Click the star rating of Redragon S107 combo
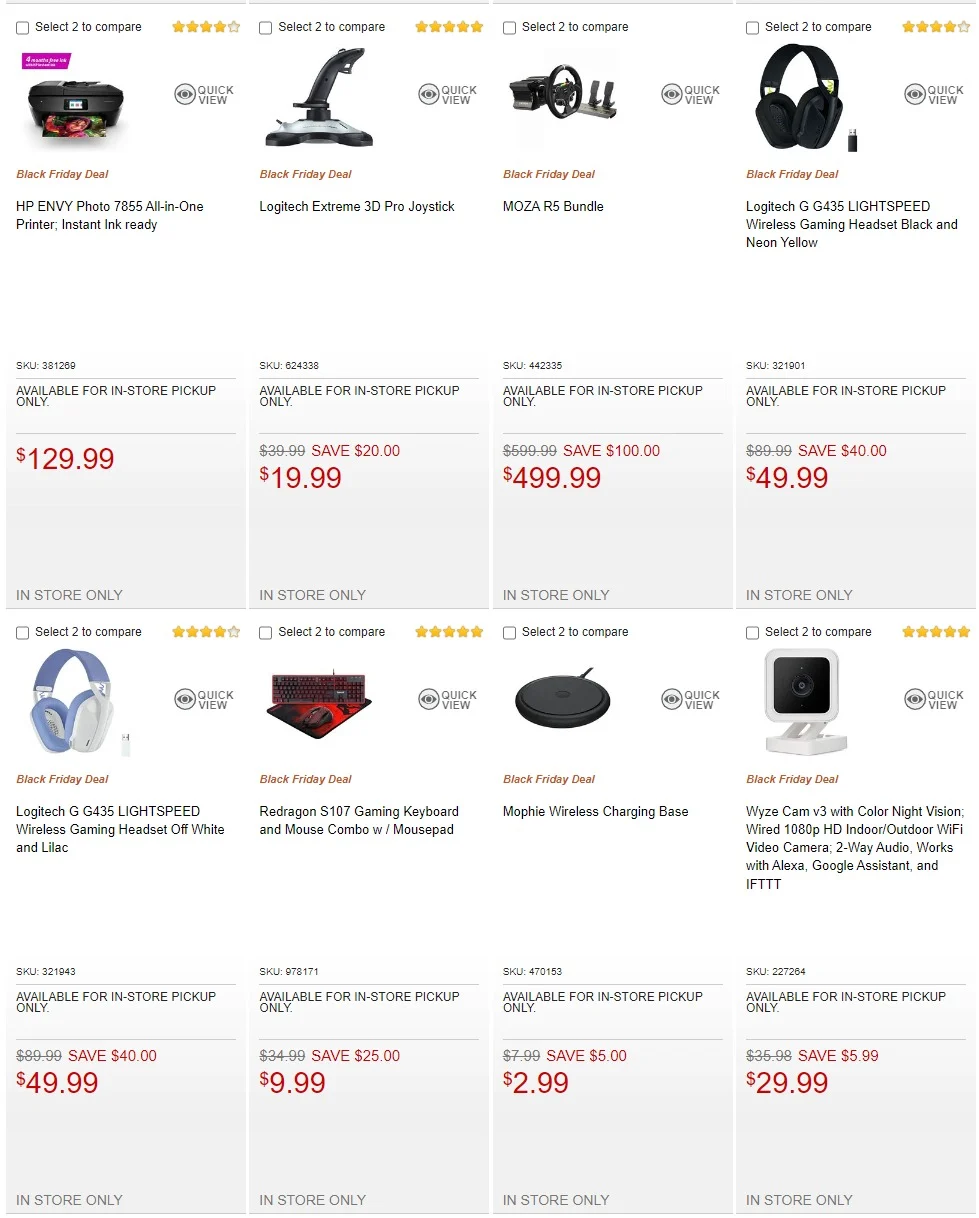 click(449, 632)
